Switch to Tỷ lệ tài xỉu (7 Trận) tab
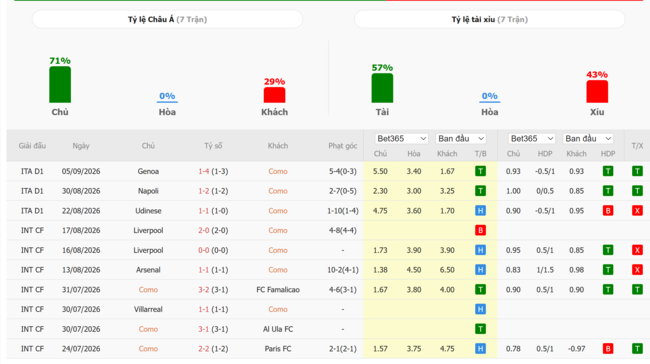 490,19
